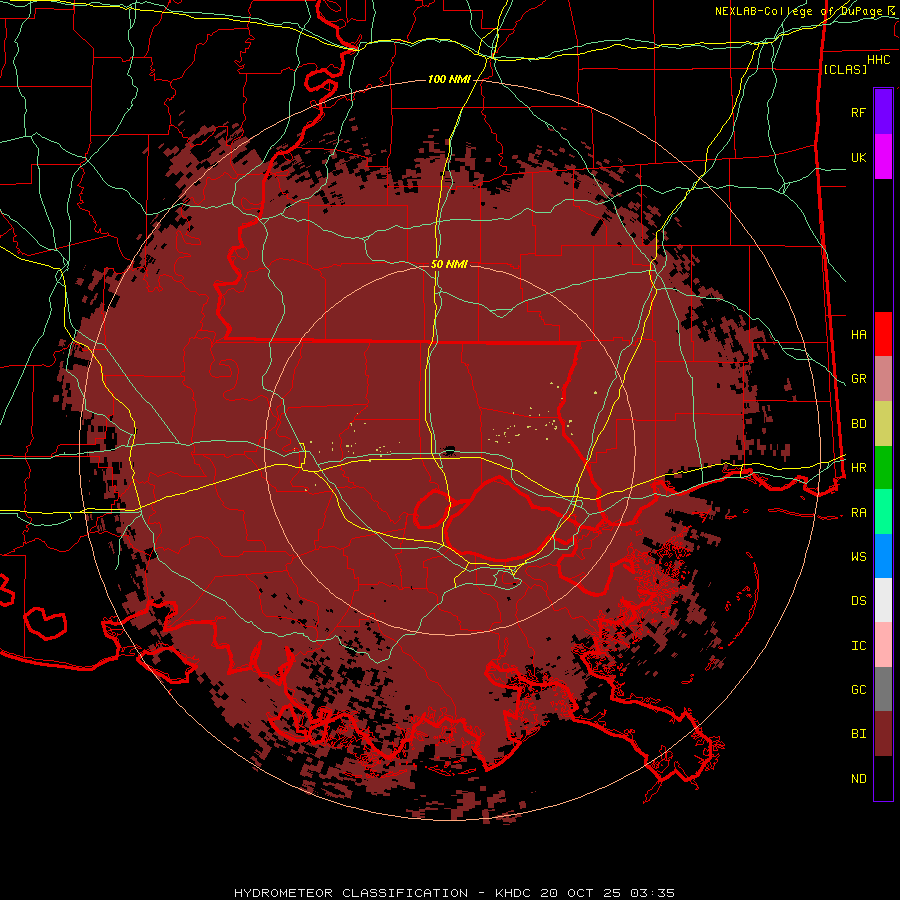The width and height of the screenshot is (900, 900).
Task: Click the 'GC' legend label
Action: 858,690
